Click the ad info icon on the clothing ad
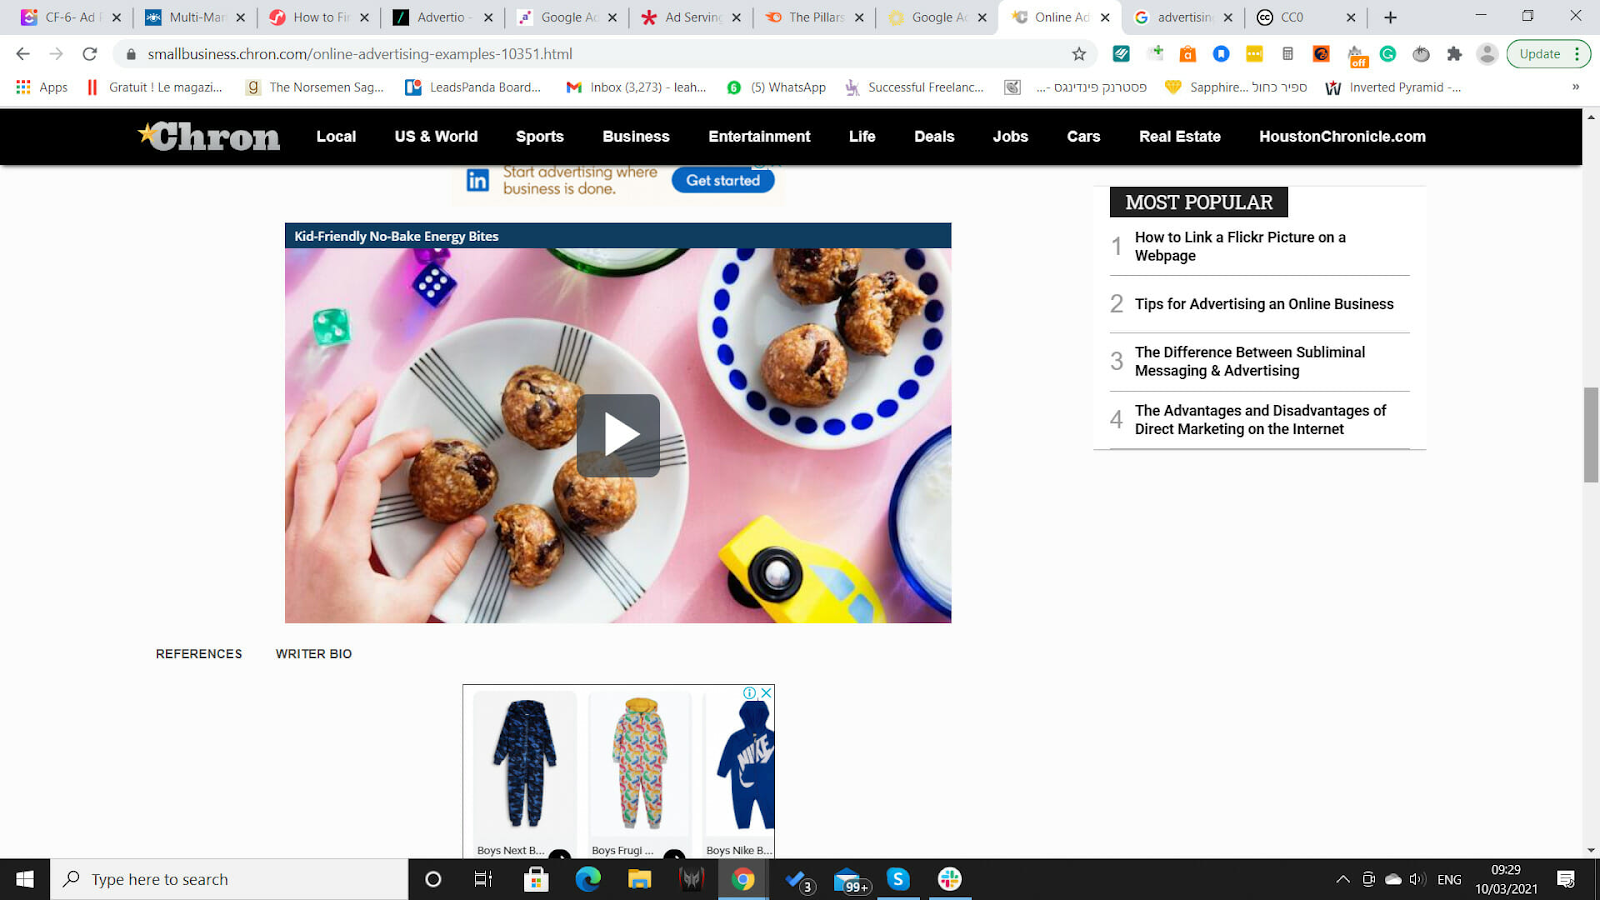This screenshot has height=900, width=1600. [x=749, y=693]
